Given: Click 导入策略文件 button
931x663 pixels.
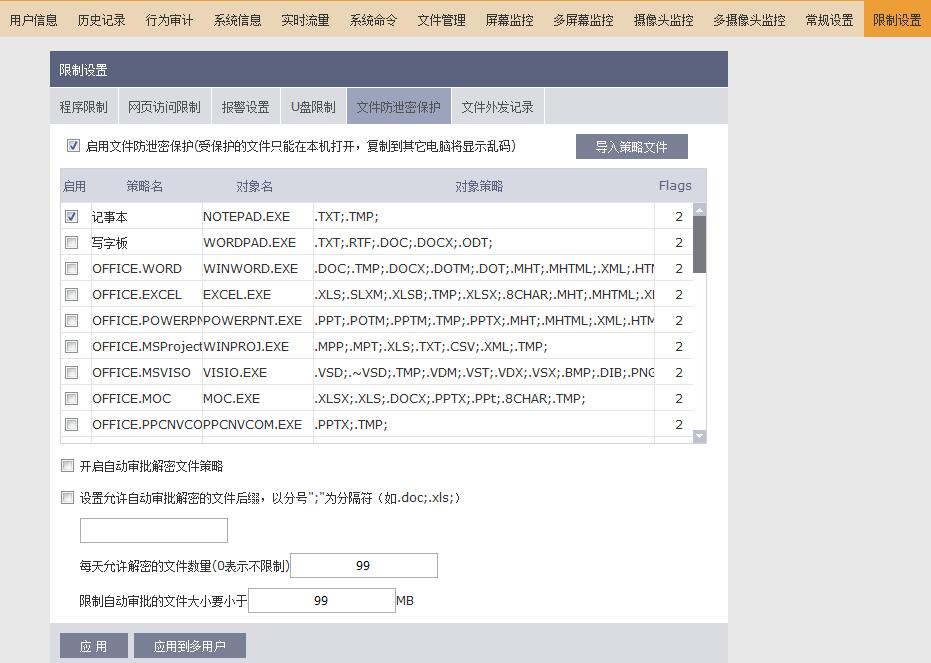Looking at the screenshot, I should pyautogui.click(x=631, y=147).
